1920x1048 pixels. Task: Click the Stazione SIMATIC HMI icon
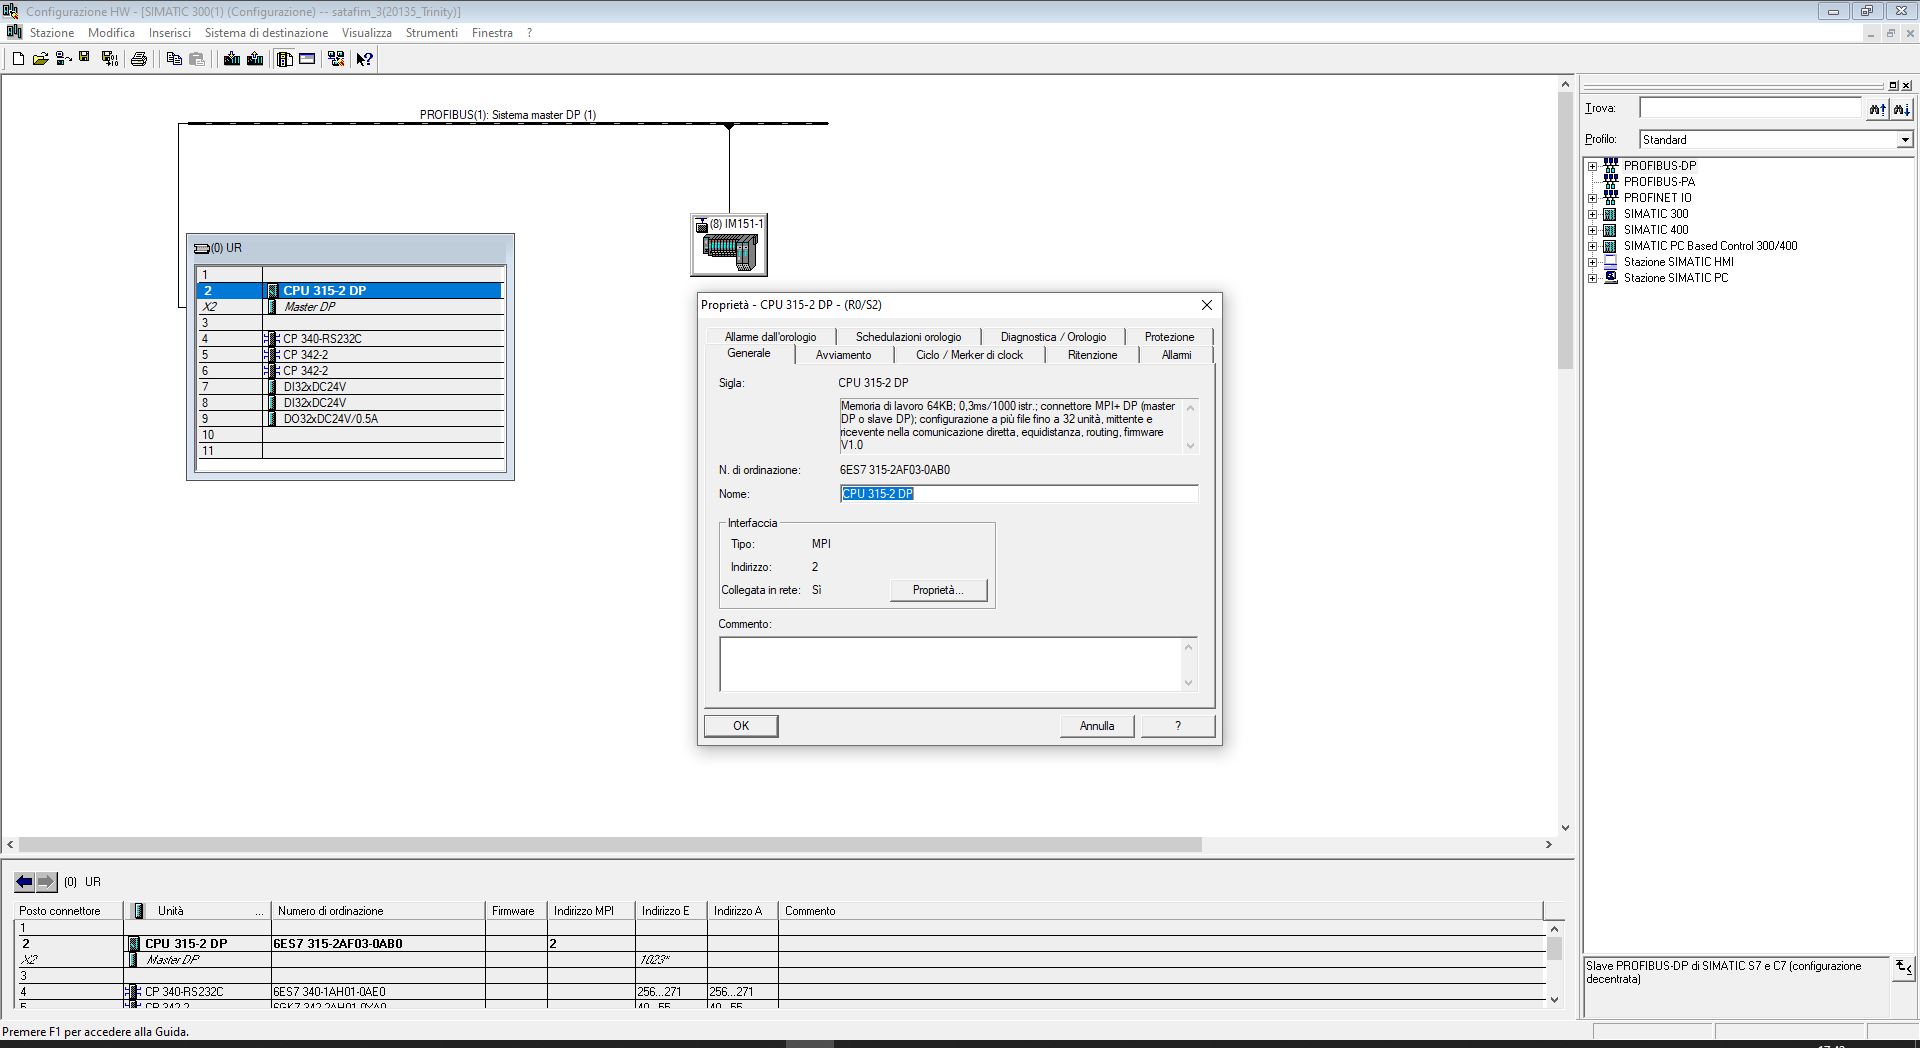[1610, 262]
